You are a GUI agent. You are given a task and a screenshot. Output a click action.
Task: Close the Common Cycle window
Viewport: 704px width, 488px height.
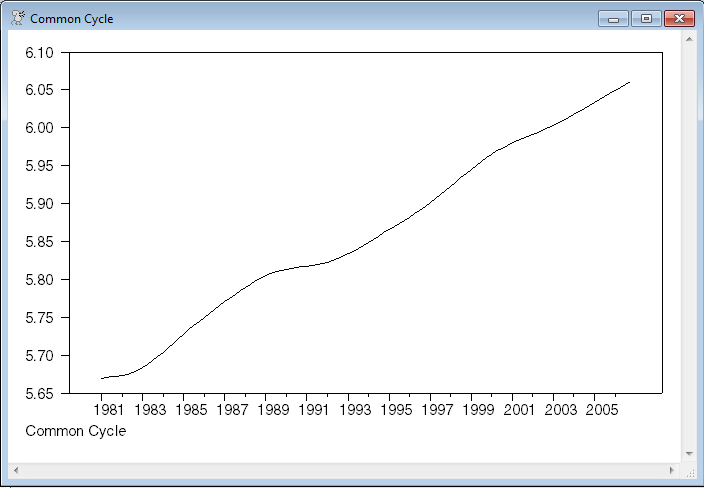pos(679,19)
